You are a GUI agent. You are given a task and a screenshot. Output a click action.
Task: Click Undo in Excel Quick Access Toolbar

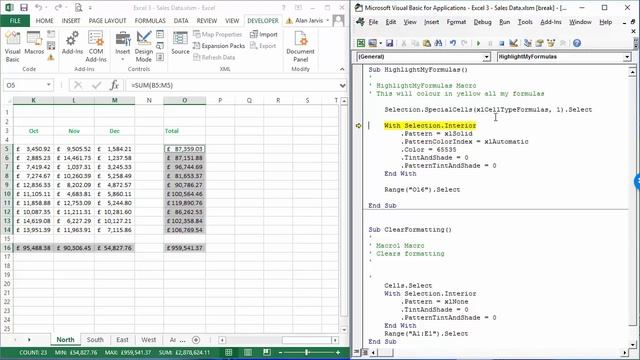click(x=38, y=8)
